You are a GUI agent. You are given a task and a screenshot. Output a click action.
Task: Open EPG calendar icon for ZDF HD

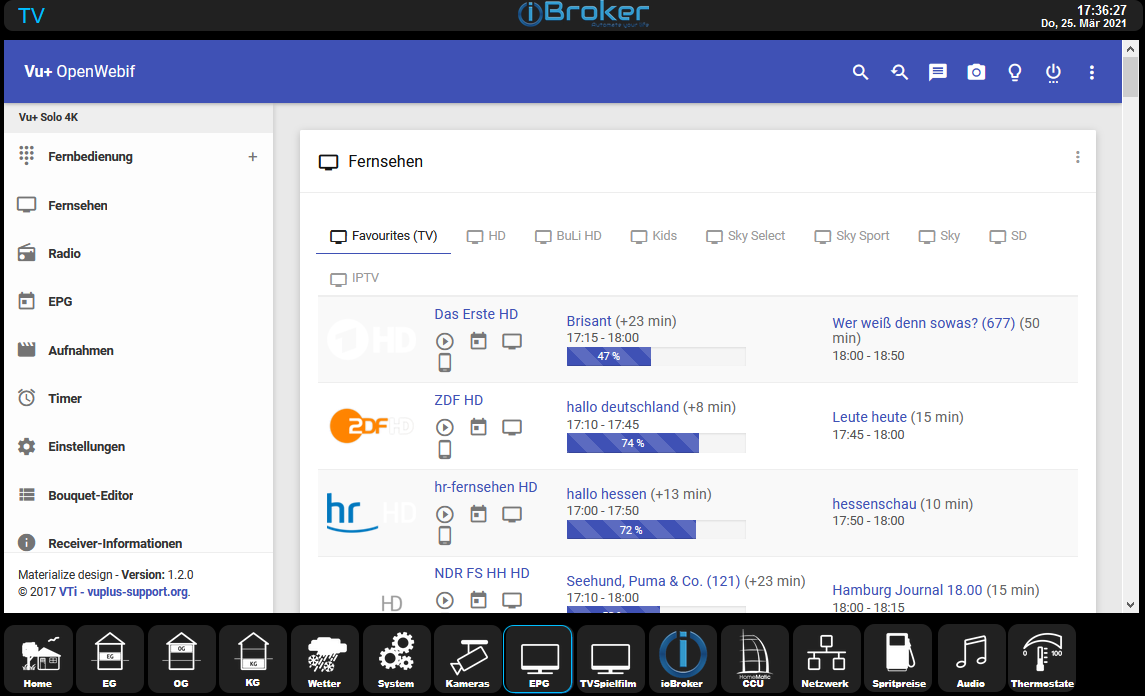coord(478,427)
